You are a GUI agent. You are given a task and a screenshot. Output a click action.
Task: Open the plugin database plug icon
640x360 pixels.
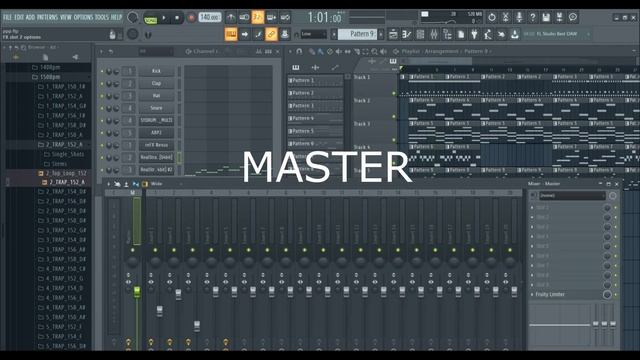[474, 35]
